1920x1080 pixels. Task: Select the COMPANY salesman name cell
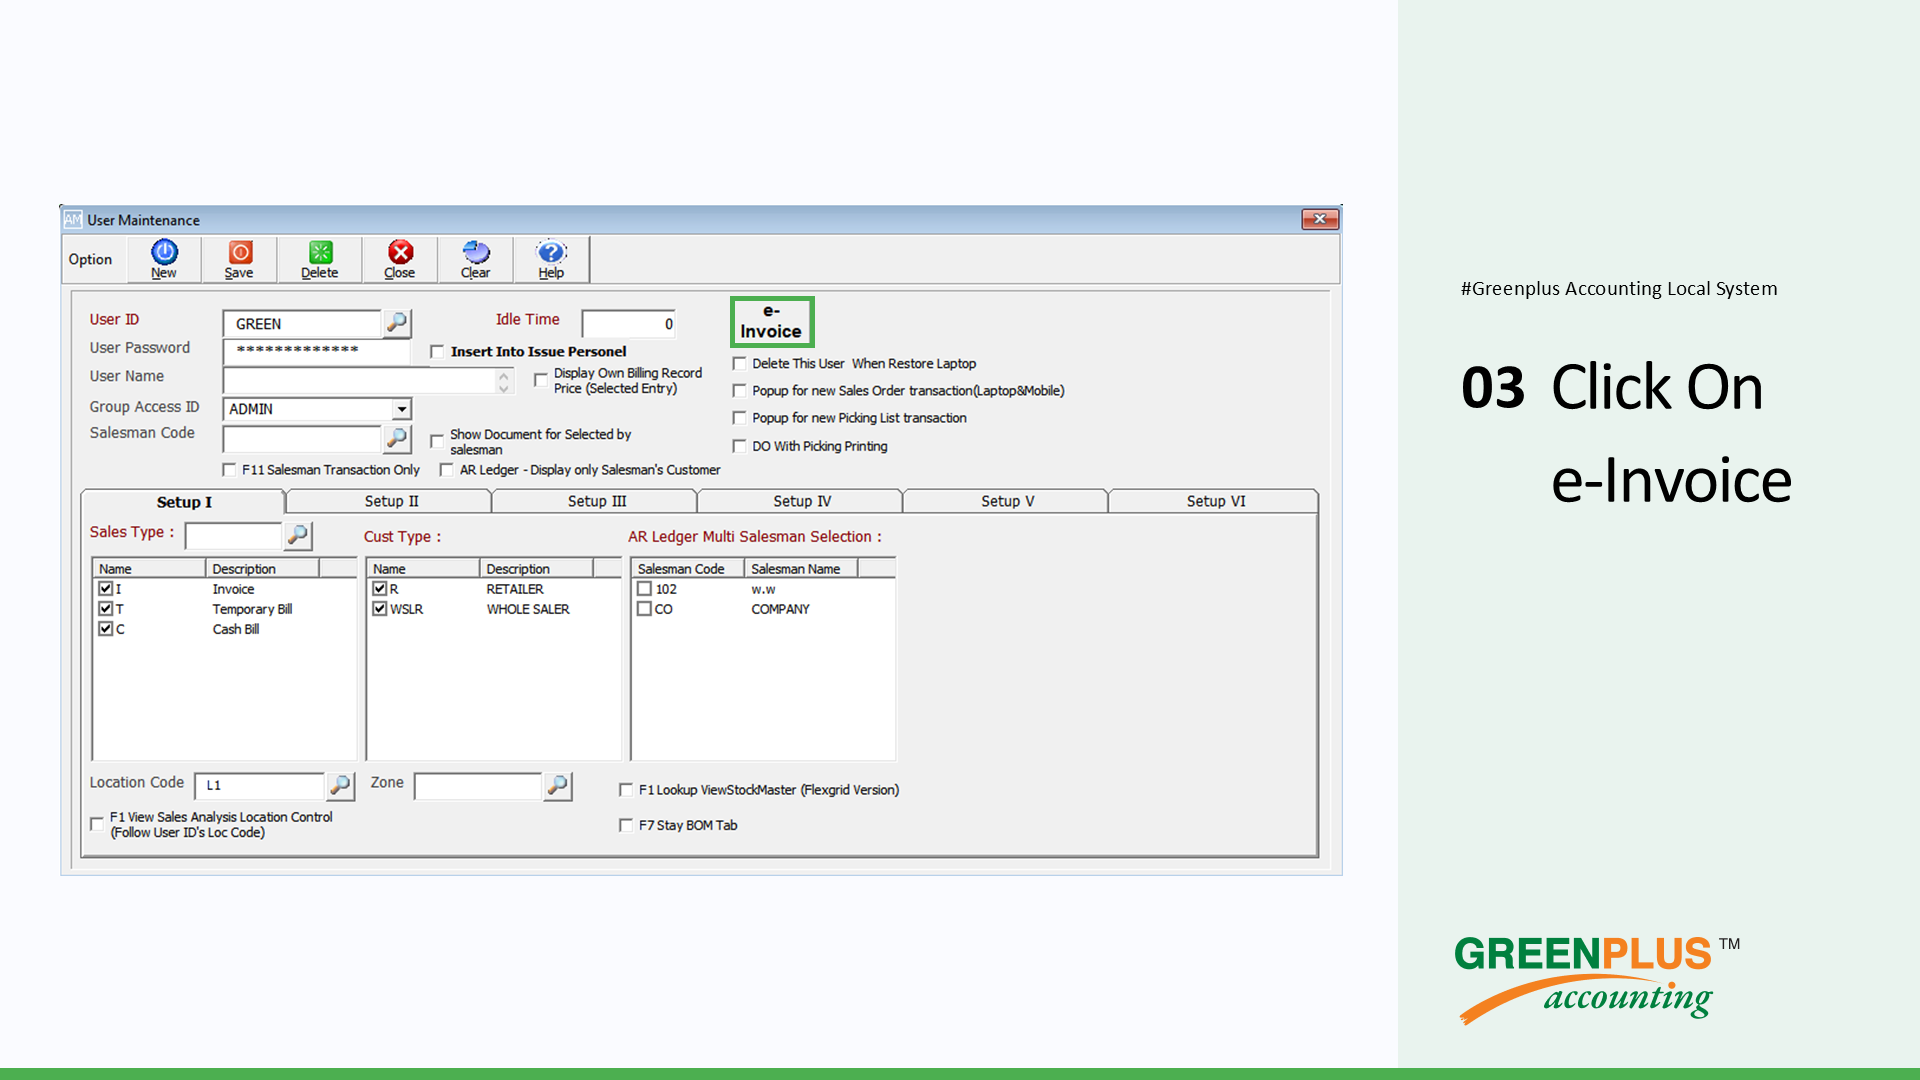click(781, 609)
